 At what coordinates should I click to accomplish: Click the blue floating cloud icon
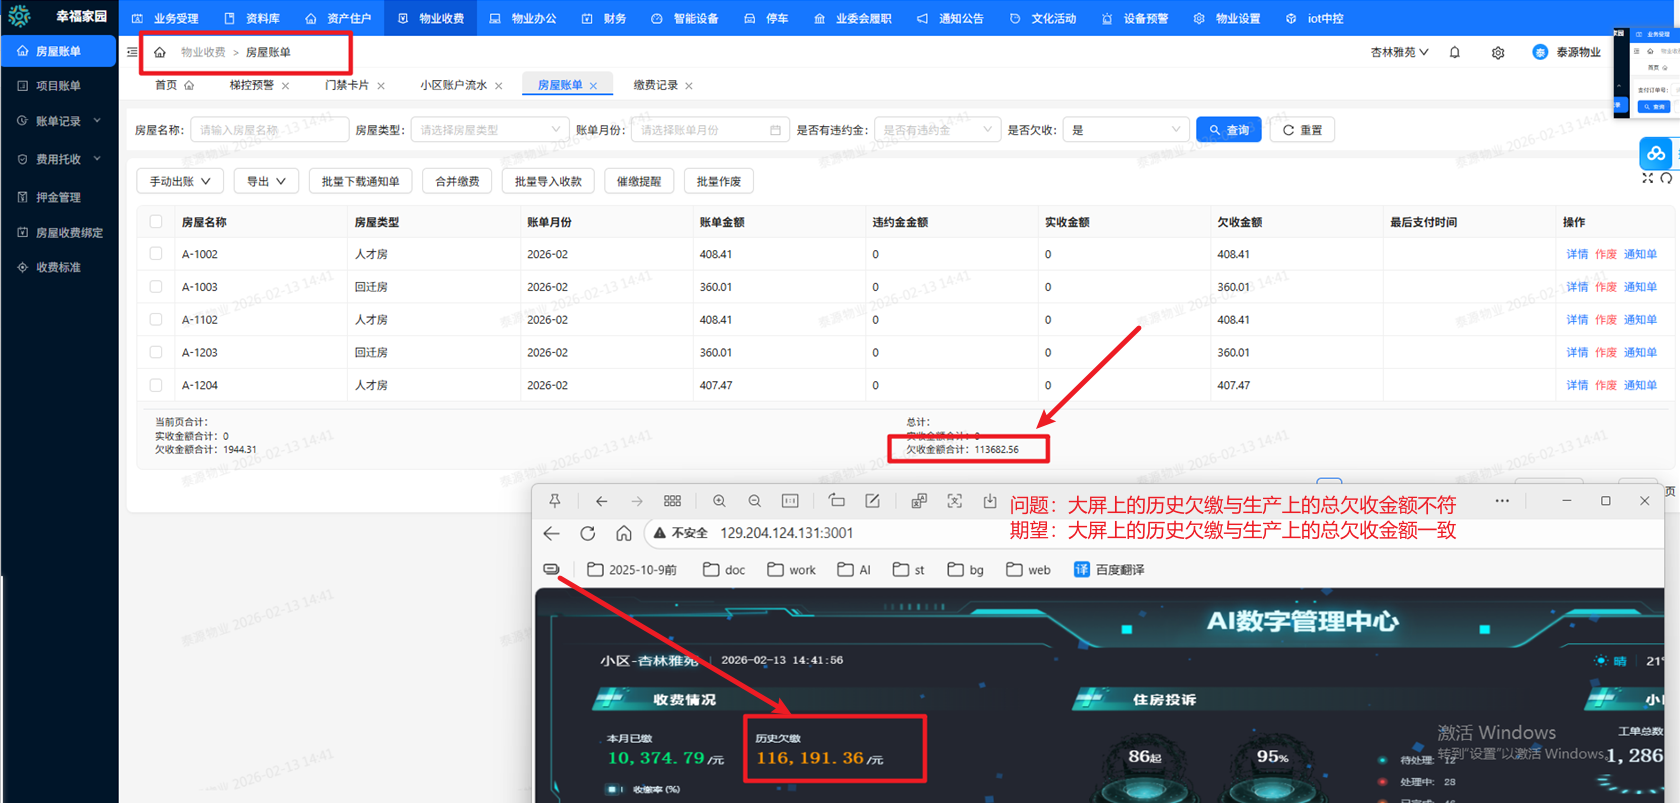pyautogui.click(x=1656, y=153)
